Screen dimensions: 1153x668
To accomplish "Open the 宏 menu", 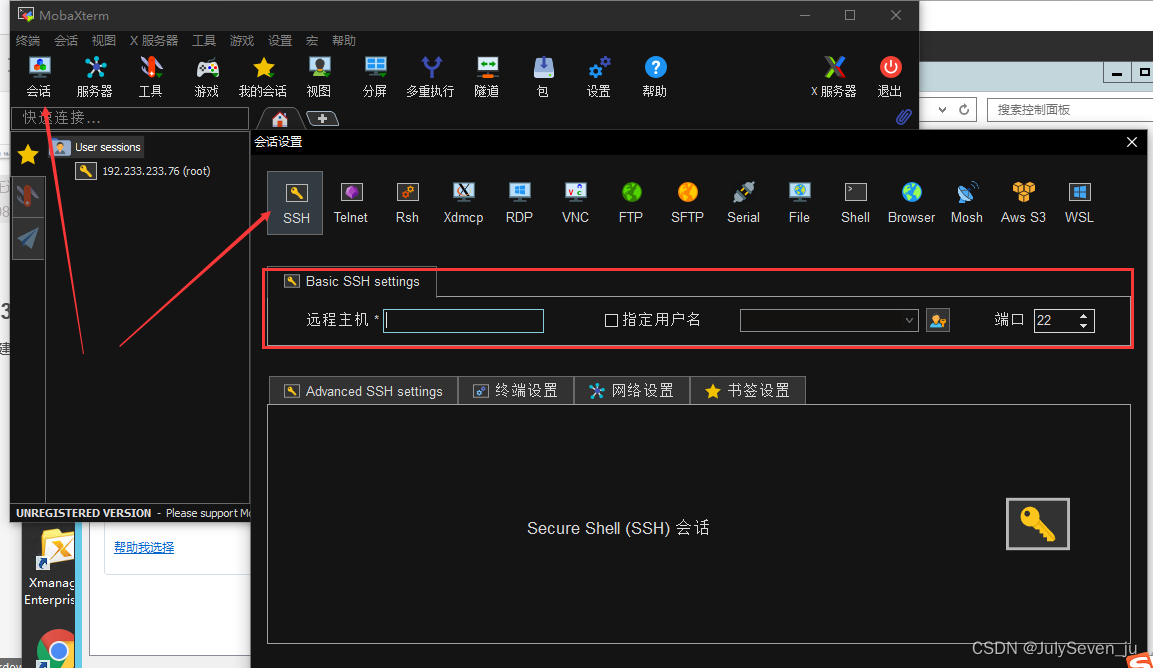I will coord(312,40).
